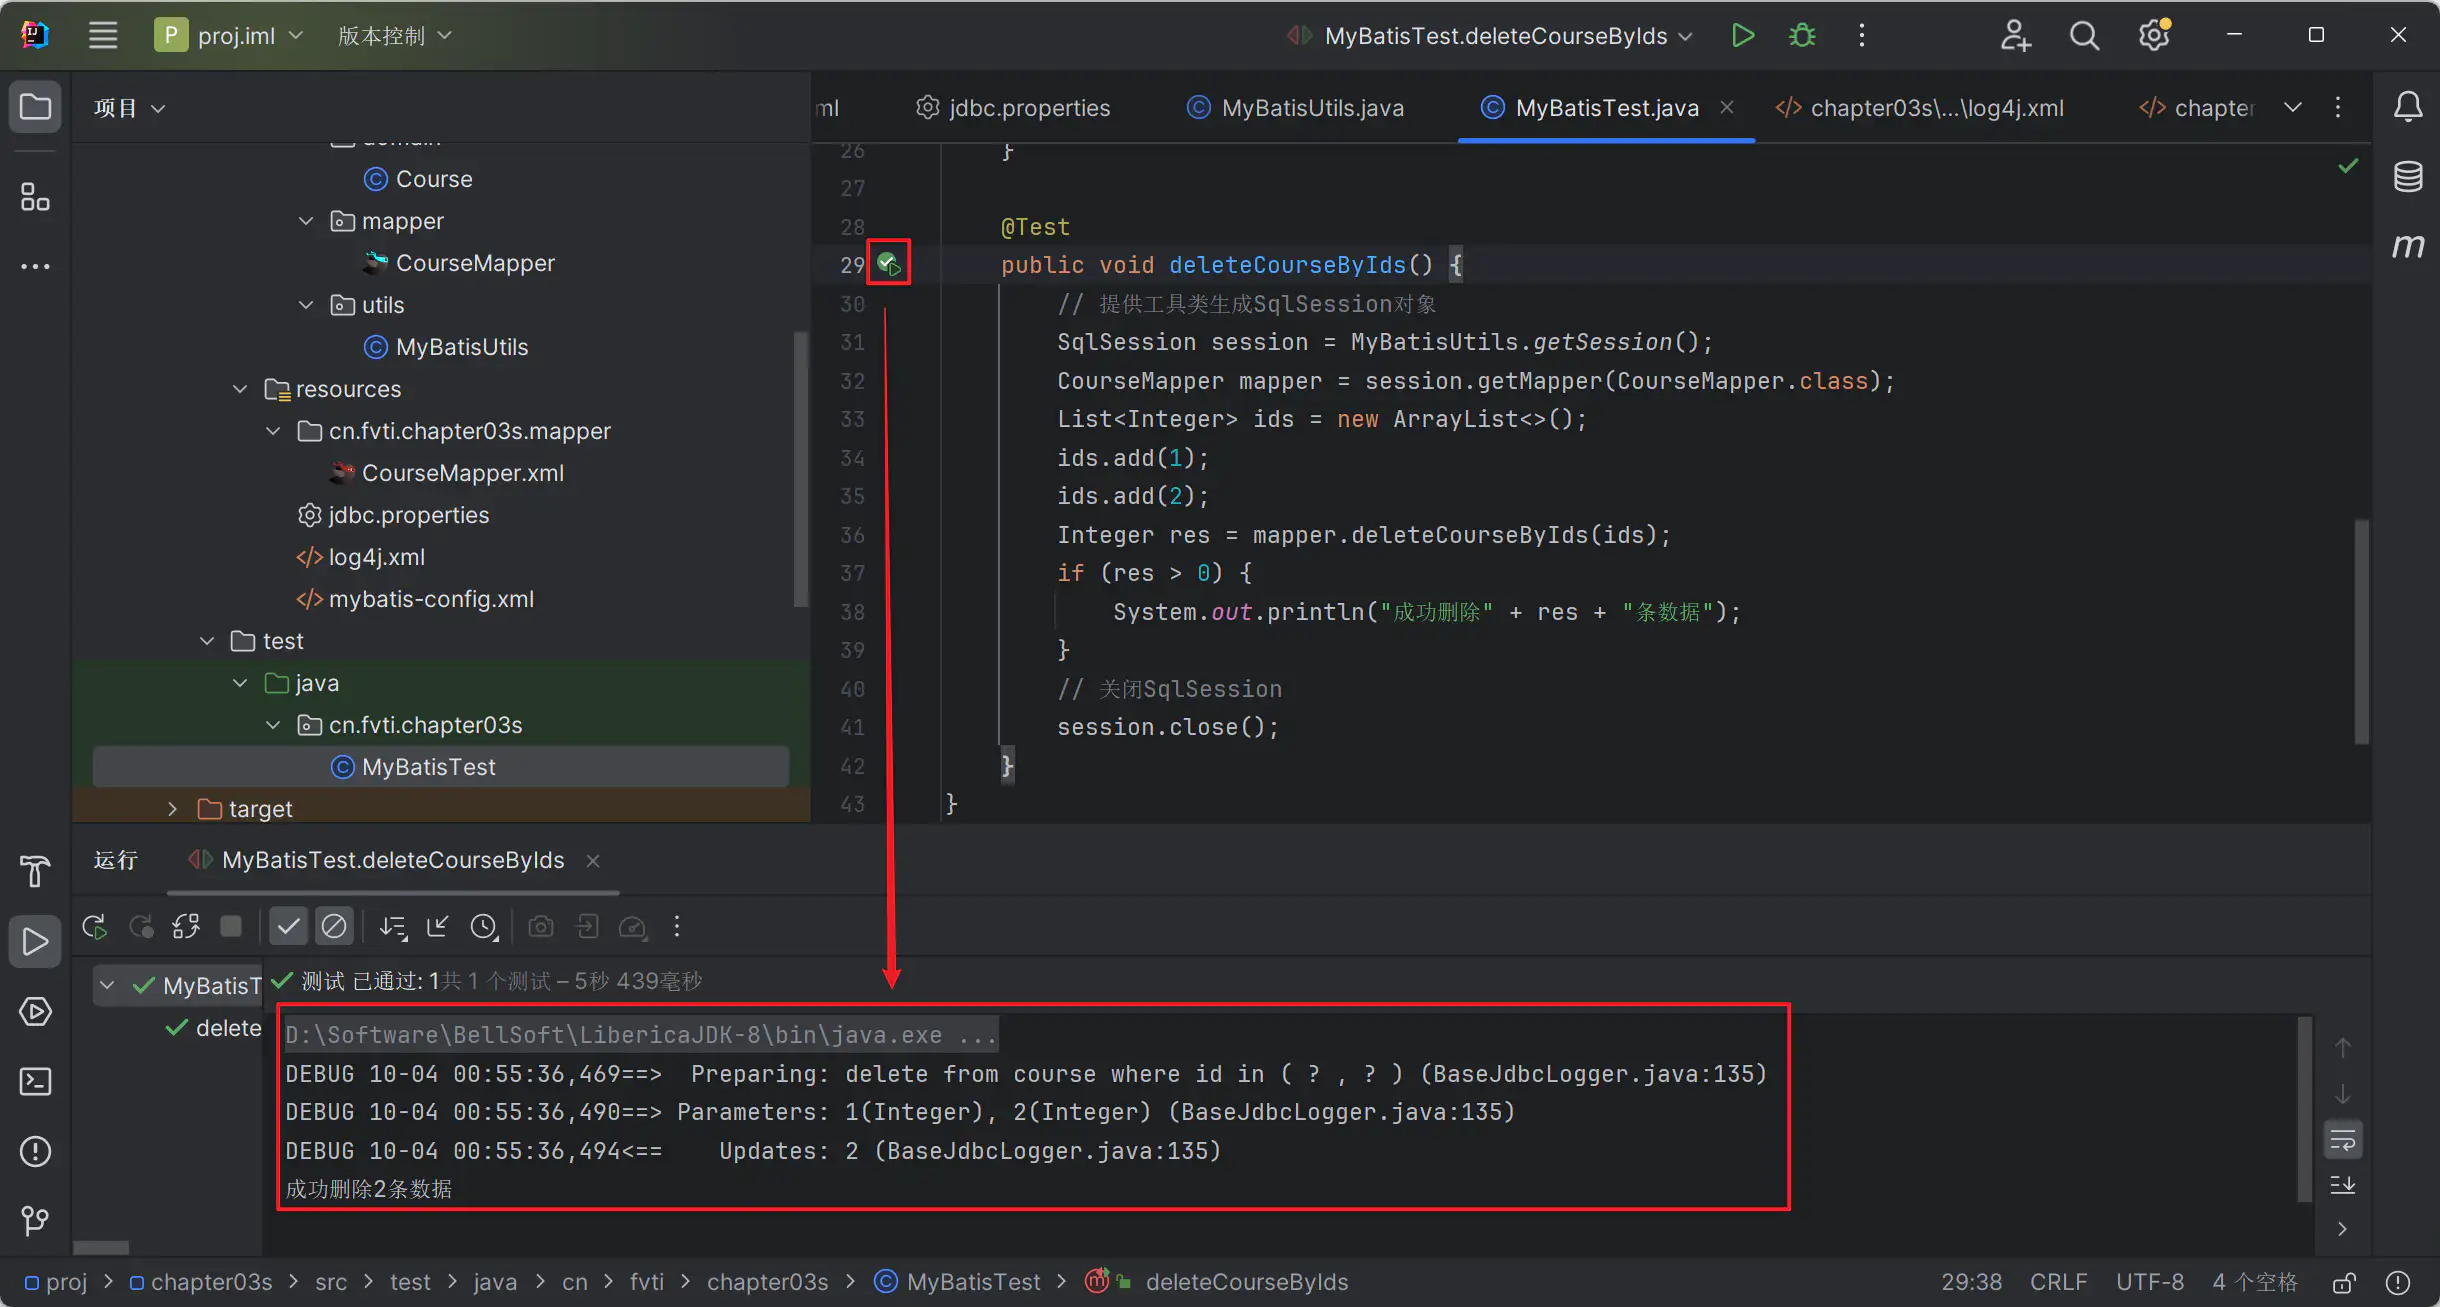
Task: Rerun failed tests button
Action: 141,927
